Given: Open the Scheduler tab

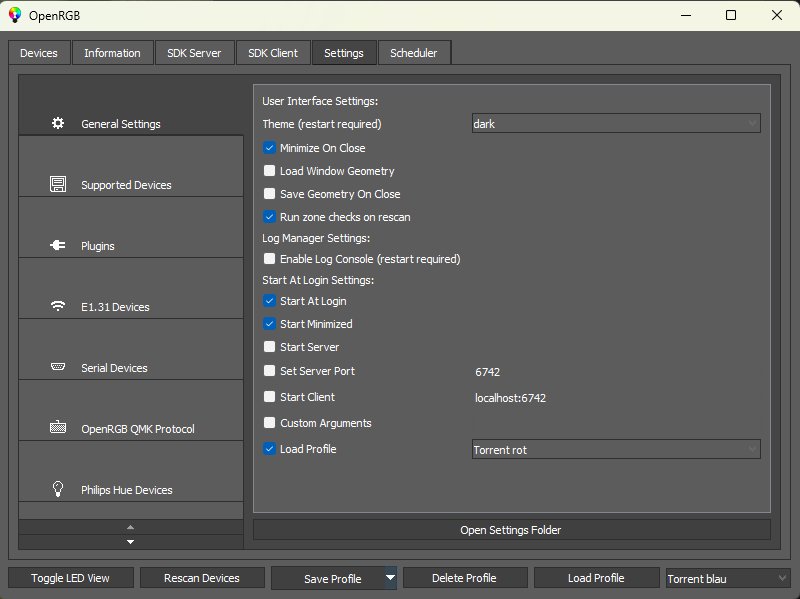Looking at the screenshot, I should [414, 53].
